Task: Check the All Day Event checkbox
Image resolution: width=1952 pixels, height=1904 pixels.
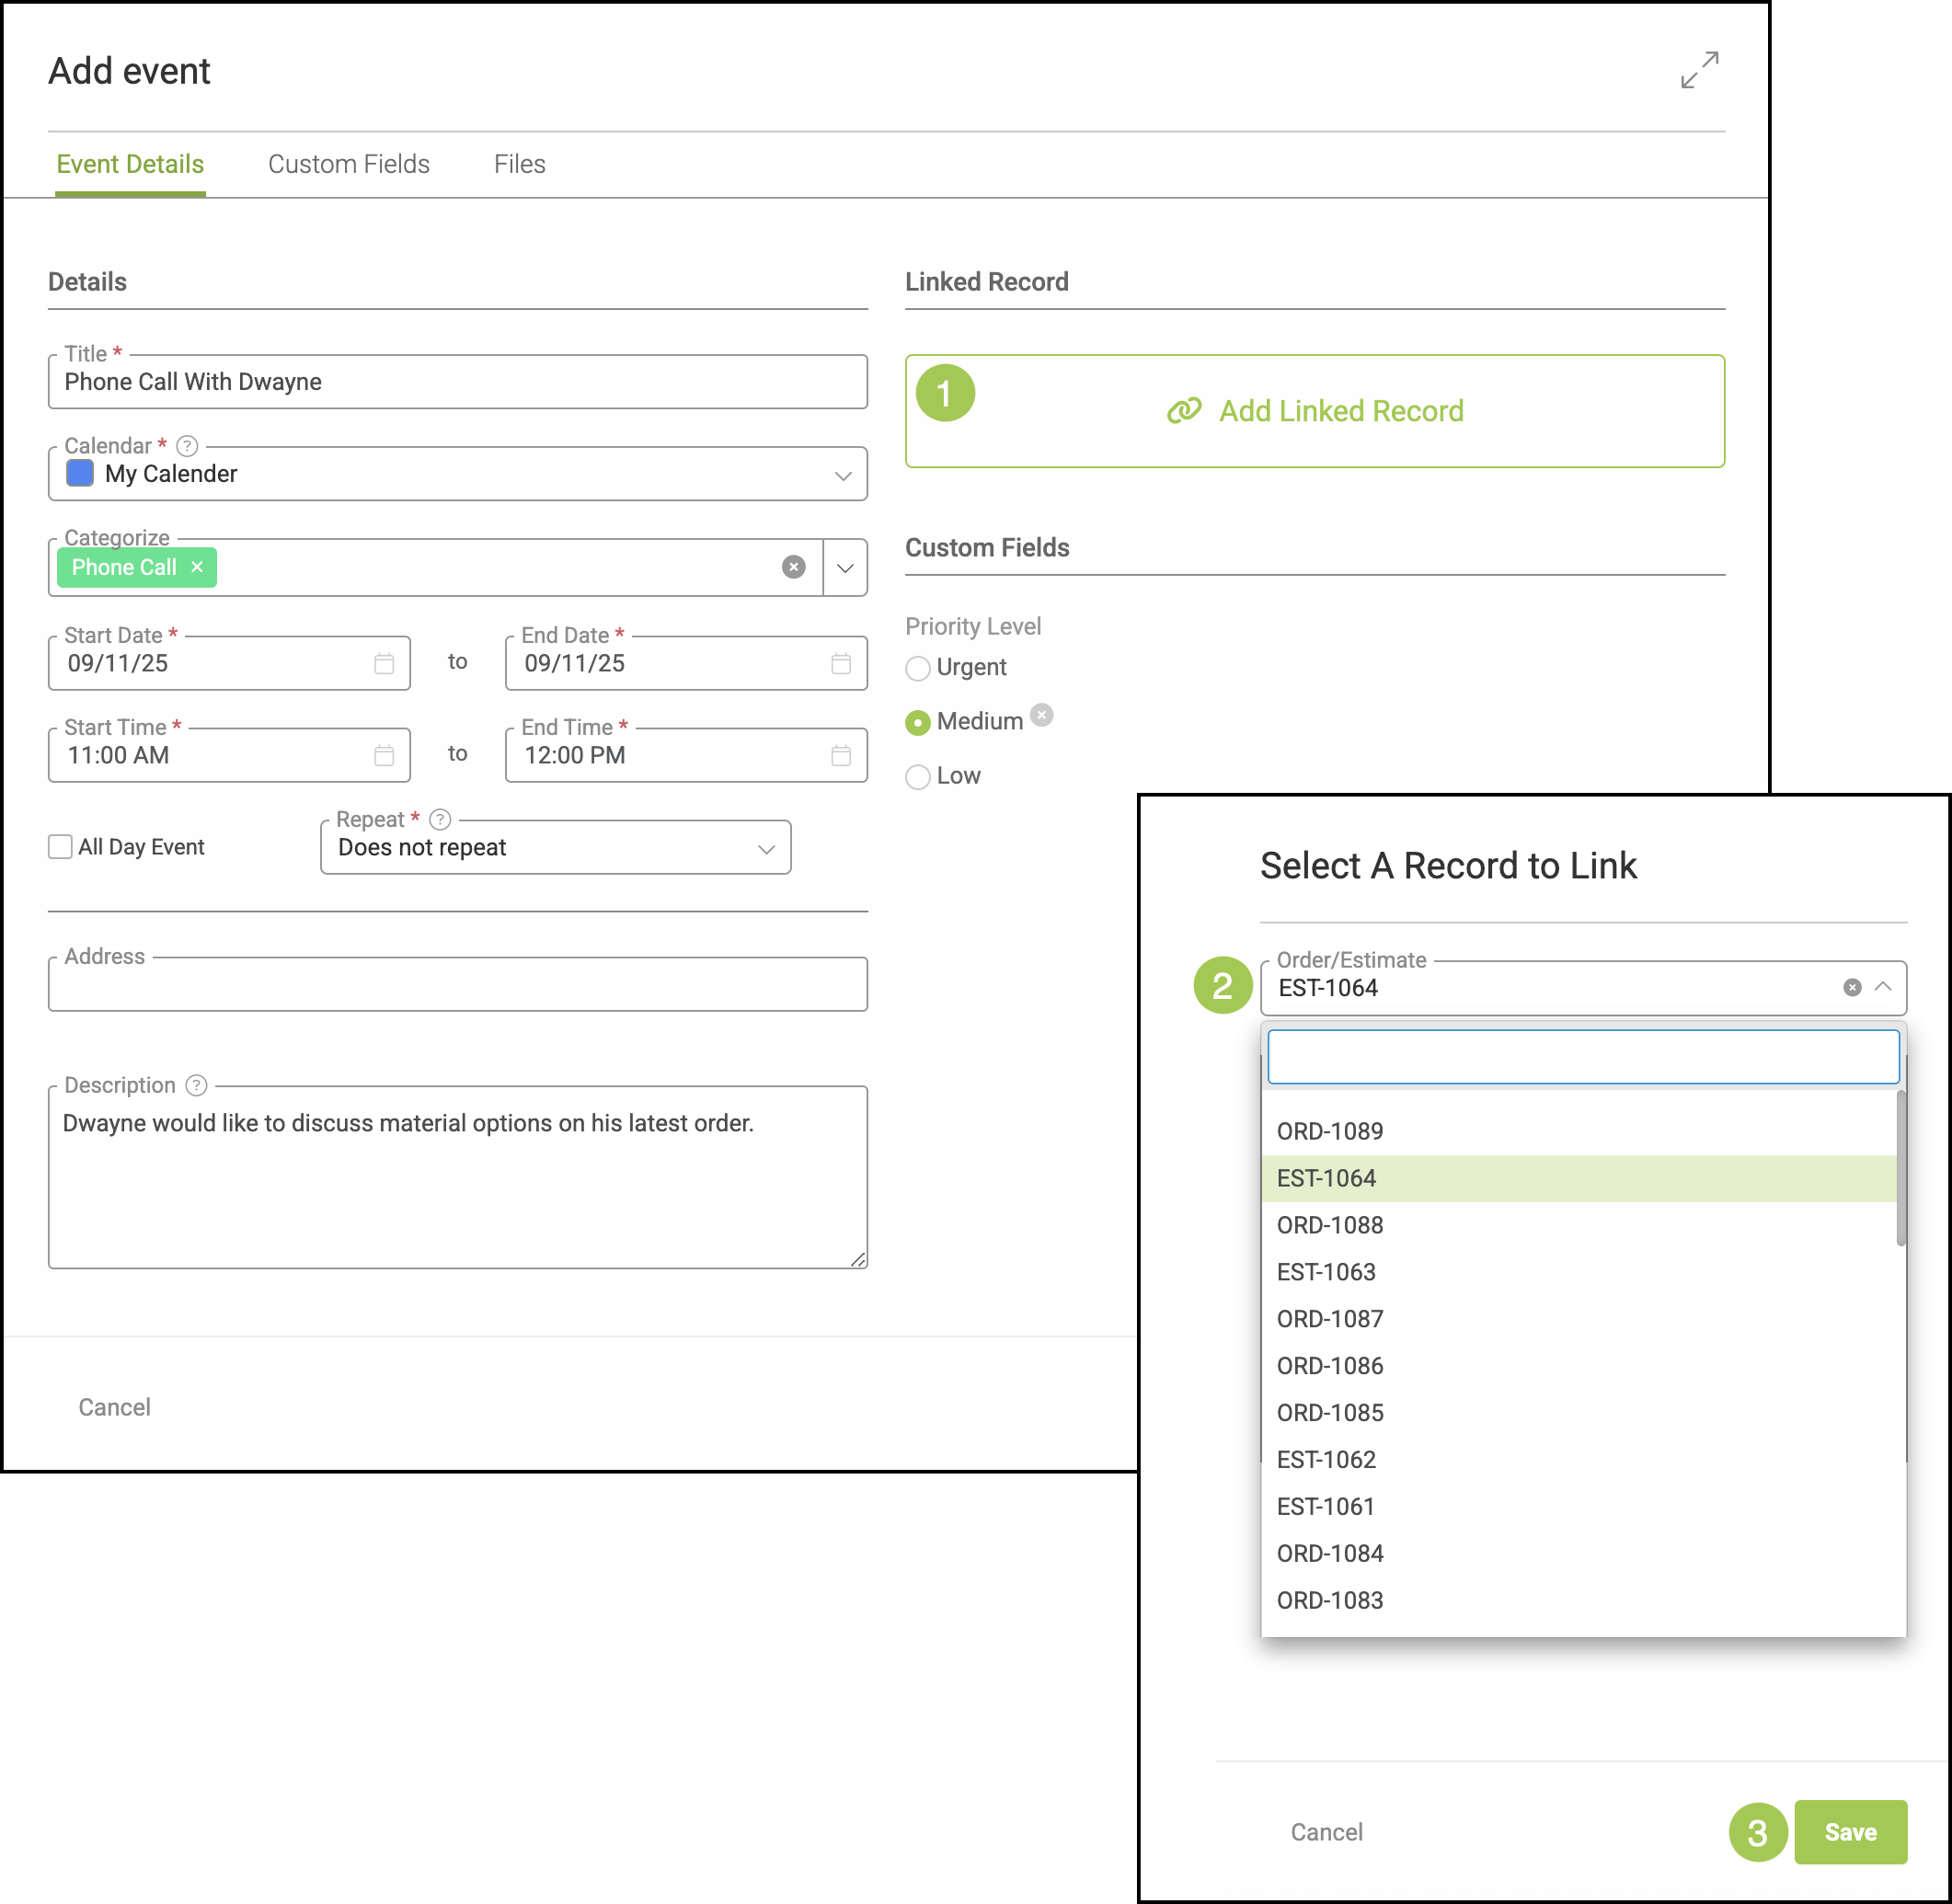Action: point(61,847)
